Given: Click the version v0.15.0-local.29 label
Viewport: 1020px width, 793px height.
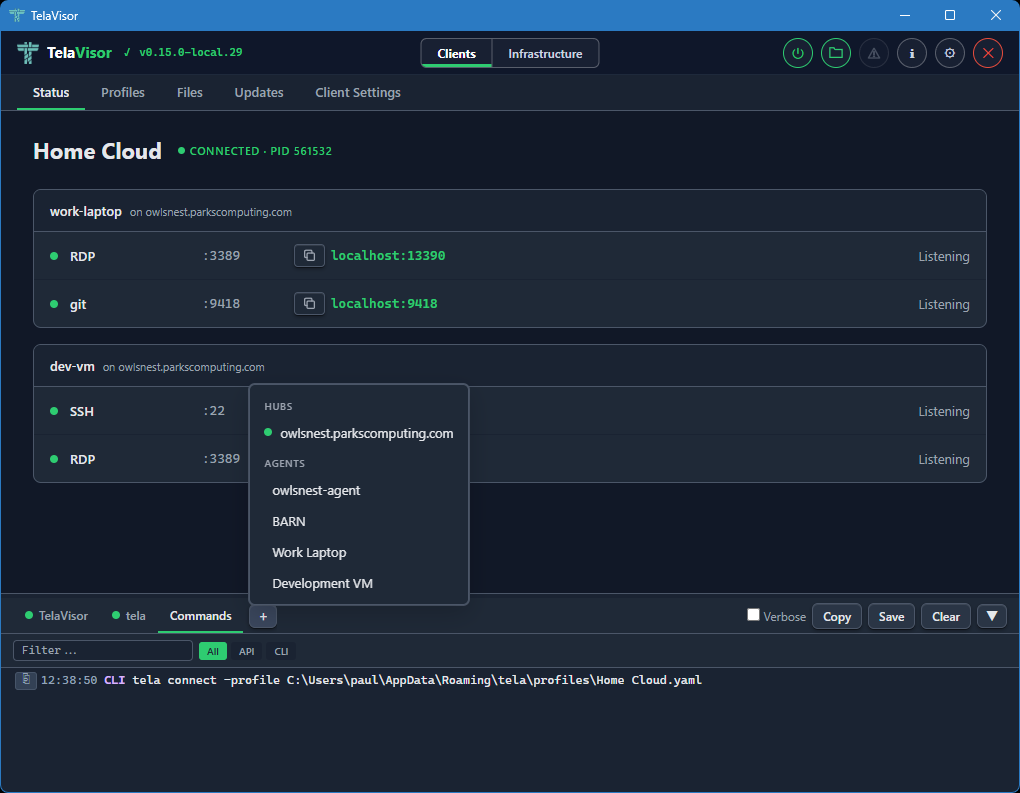Looking at the screenshot, I should coord(191,52).
